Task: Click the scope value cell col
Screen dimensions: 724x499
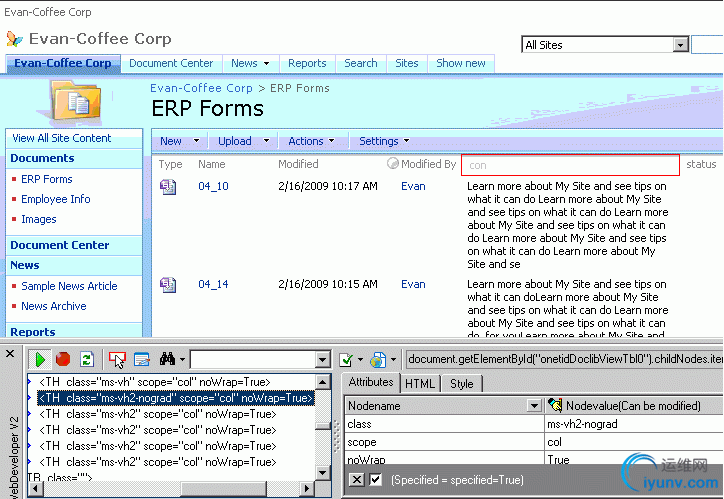Action: pos(634,442)
